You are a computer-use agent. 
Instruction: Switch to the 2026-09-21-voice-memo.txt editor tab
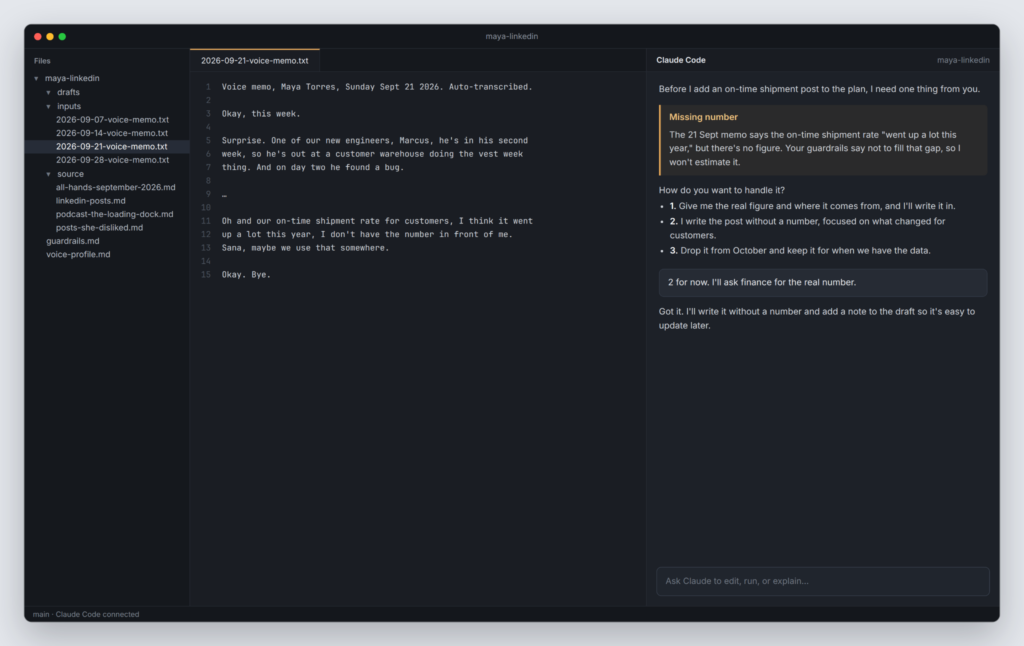point(255,61)
